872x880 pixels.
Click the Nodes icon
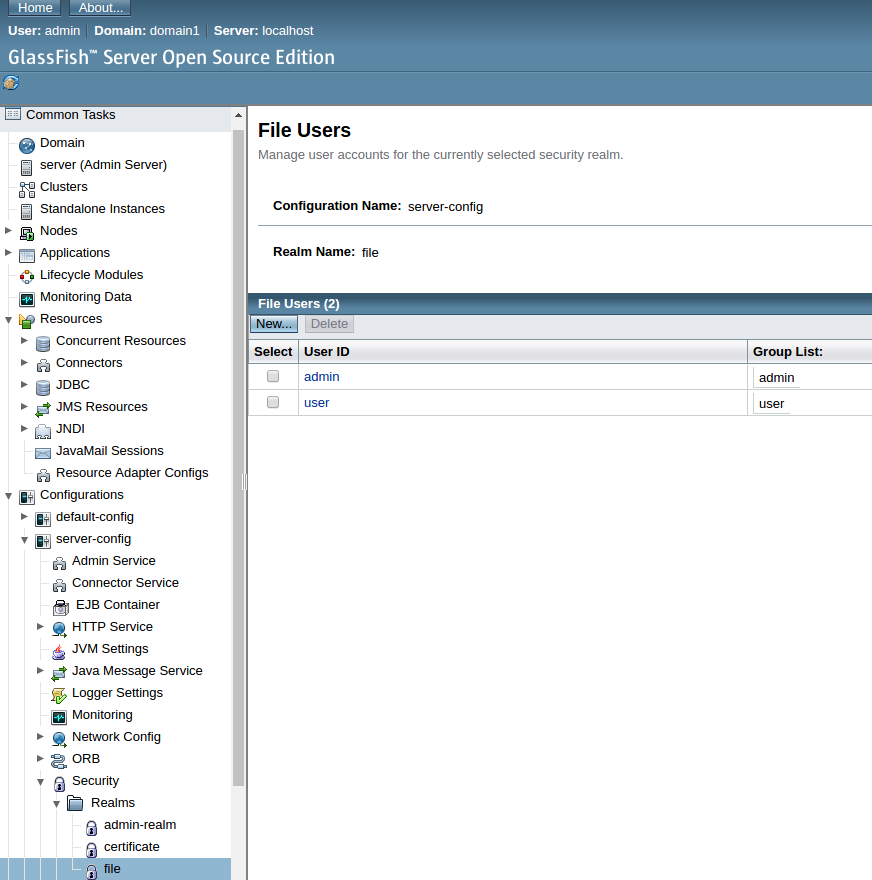click(x=26, y=233)
